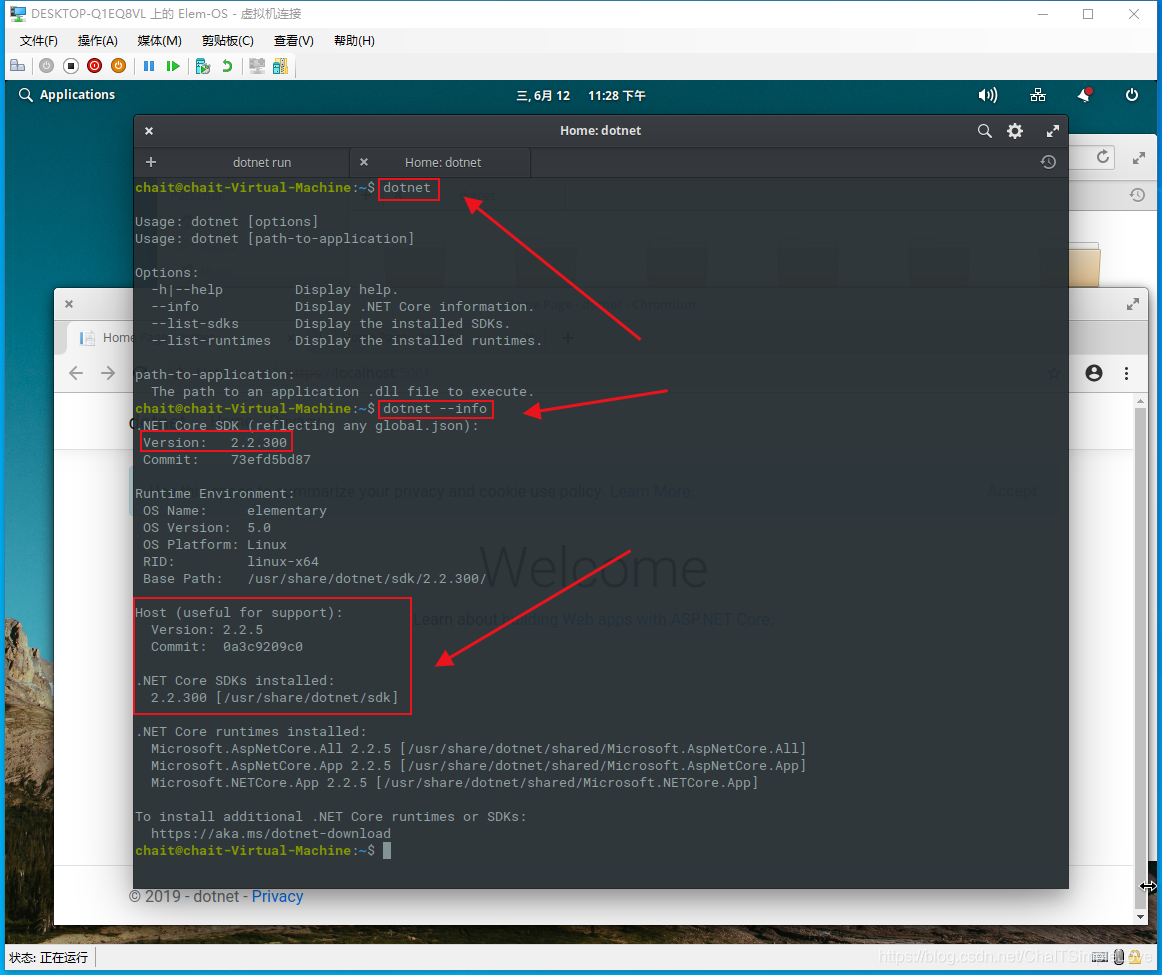Maximize the terminal window
This screenshot has width=1162, height=975.
pos(1052,131)
